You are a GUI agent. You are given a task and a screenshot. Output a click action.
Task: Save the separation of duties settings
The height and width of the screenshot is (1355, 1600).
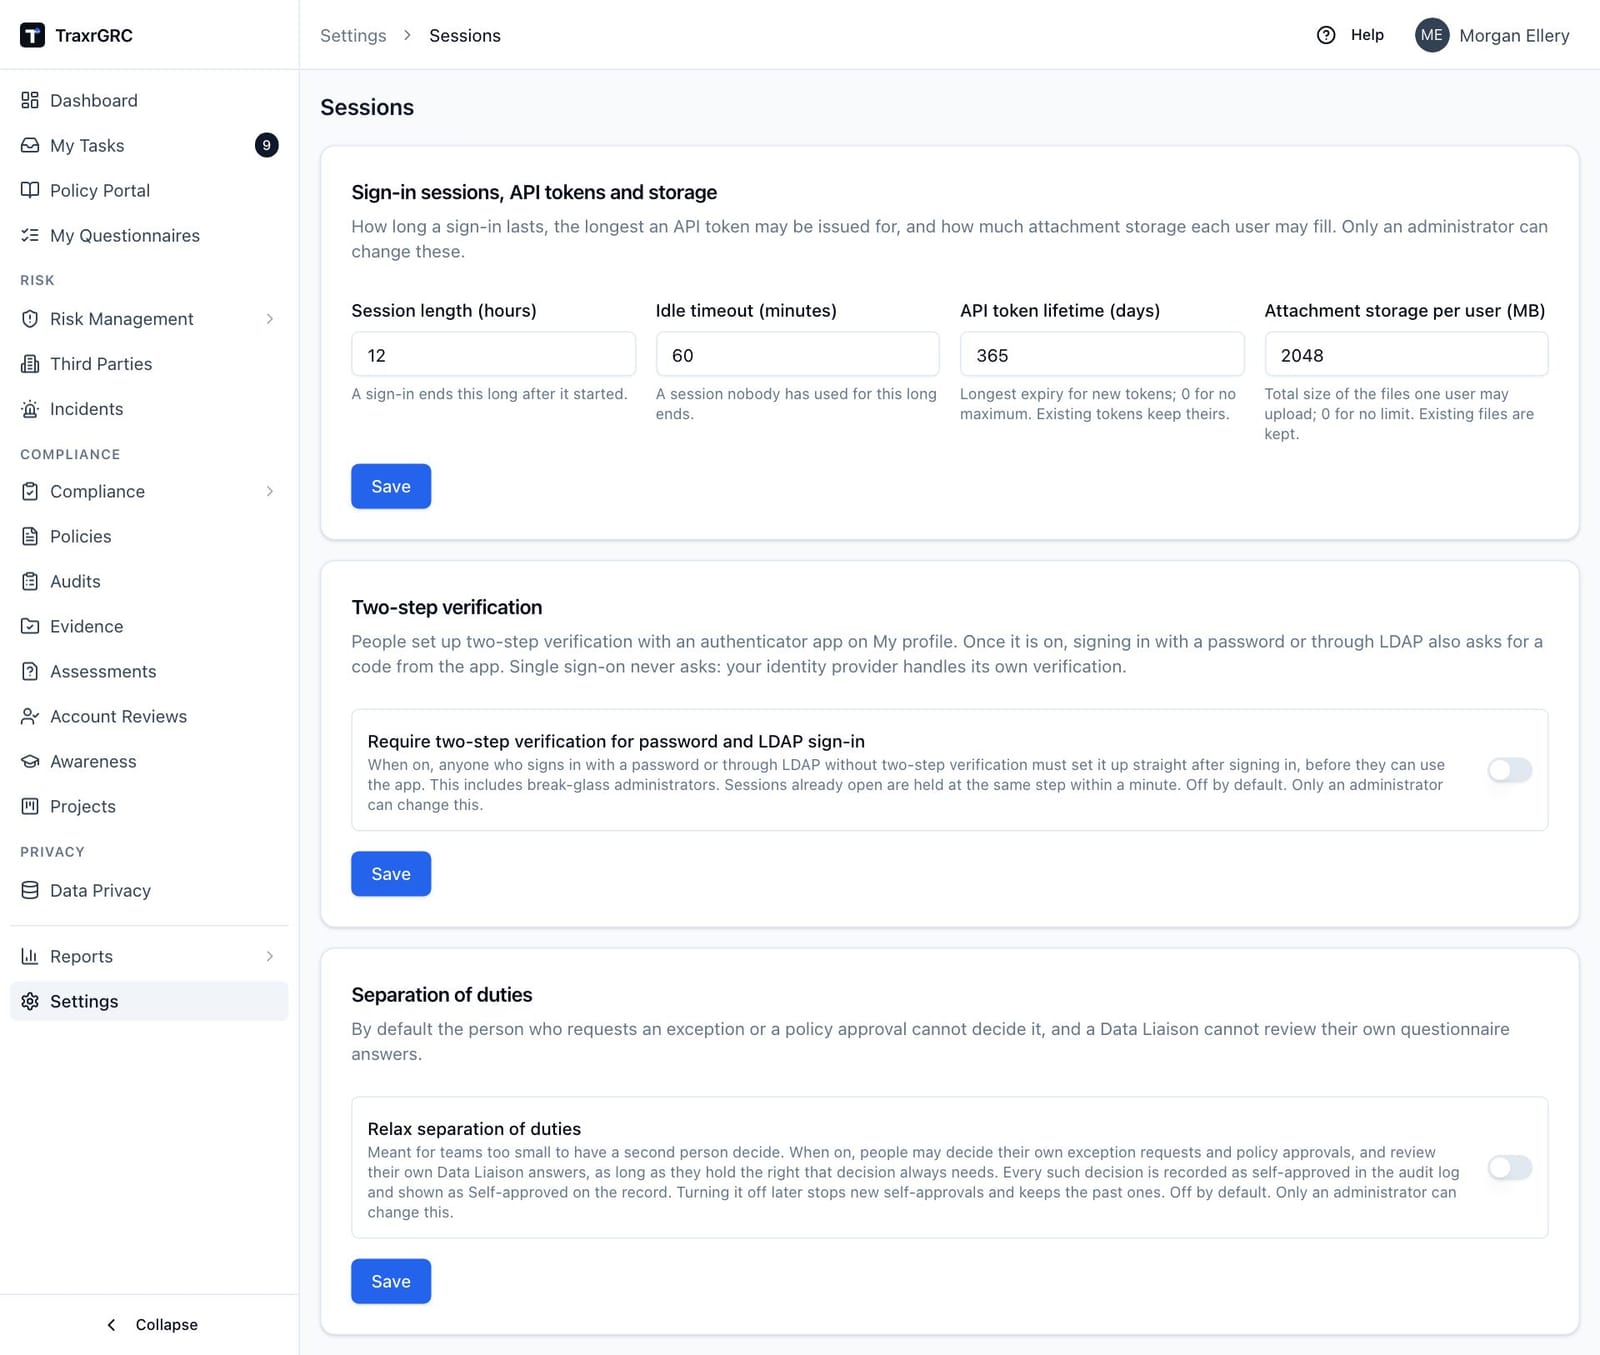(x=391, y=1281)
